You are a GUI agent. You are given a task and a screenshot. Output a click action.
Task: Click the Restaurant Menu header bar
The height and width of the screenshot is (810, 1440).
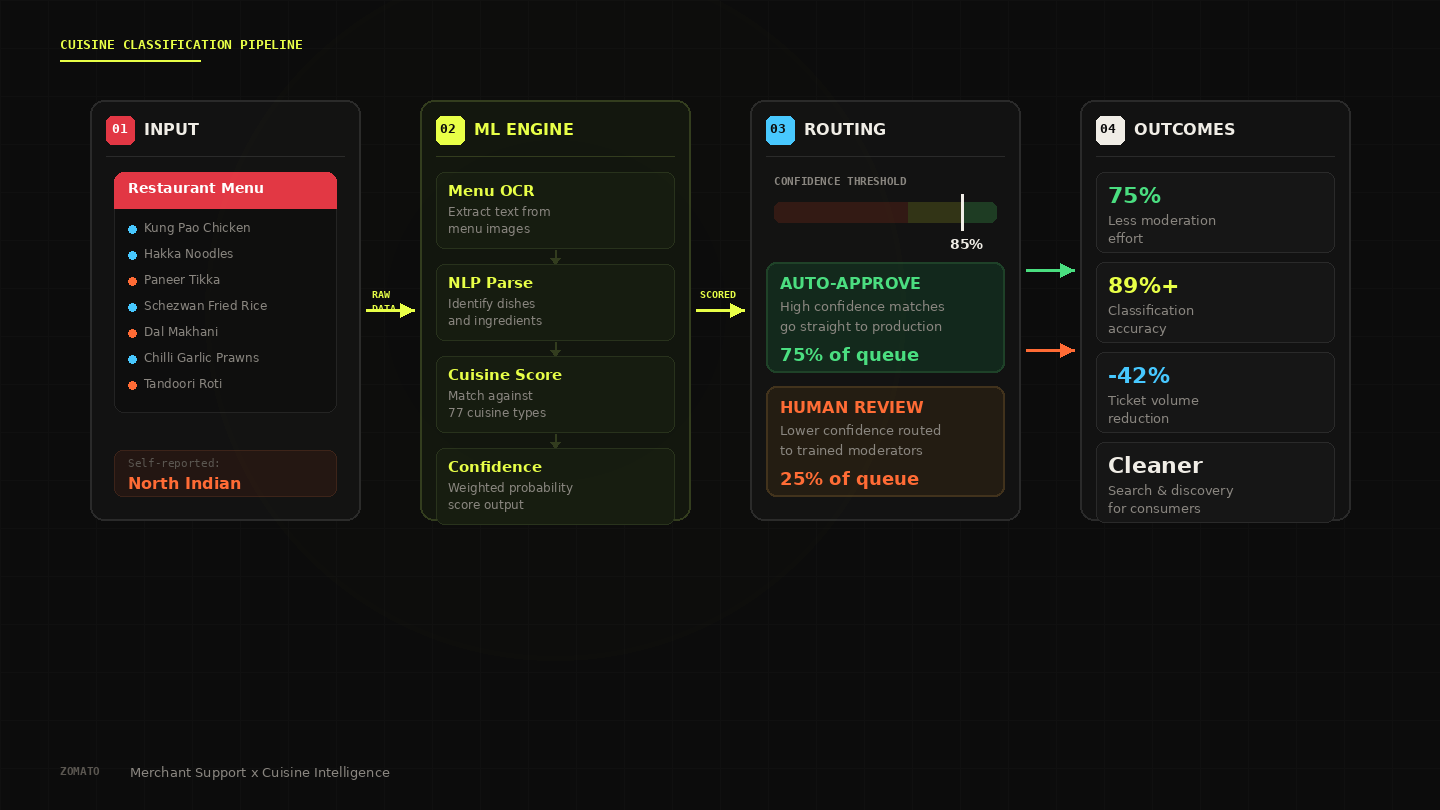[225, 190]
